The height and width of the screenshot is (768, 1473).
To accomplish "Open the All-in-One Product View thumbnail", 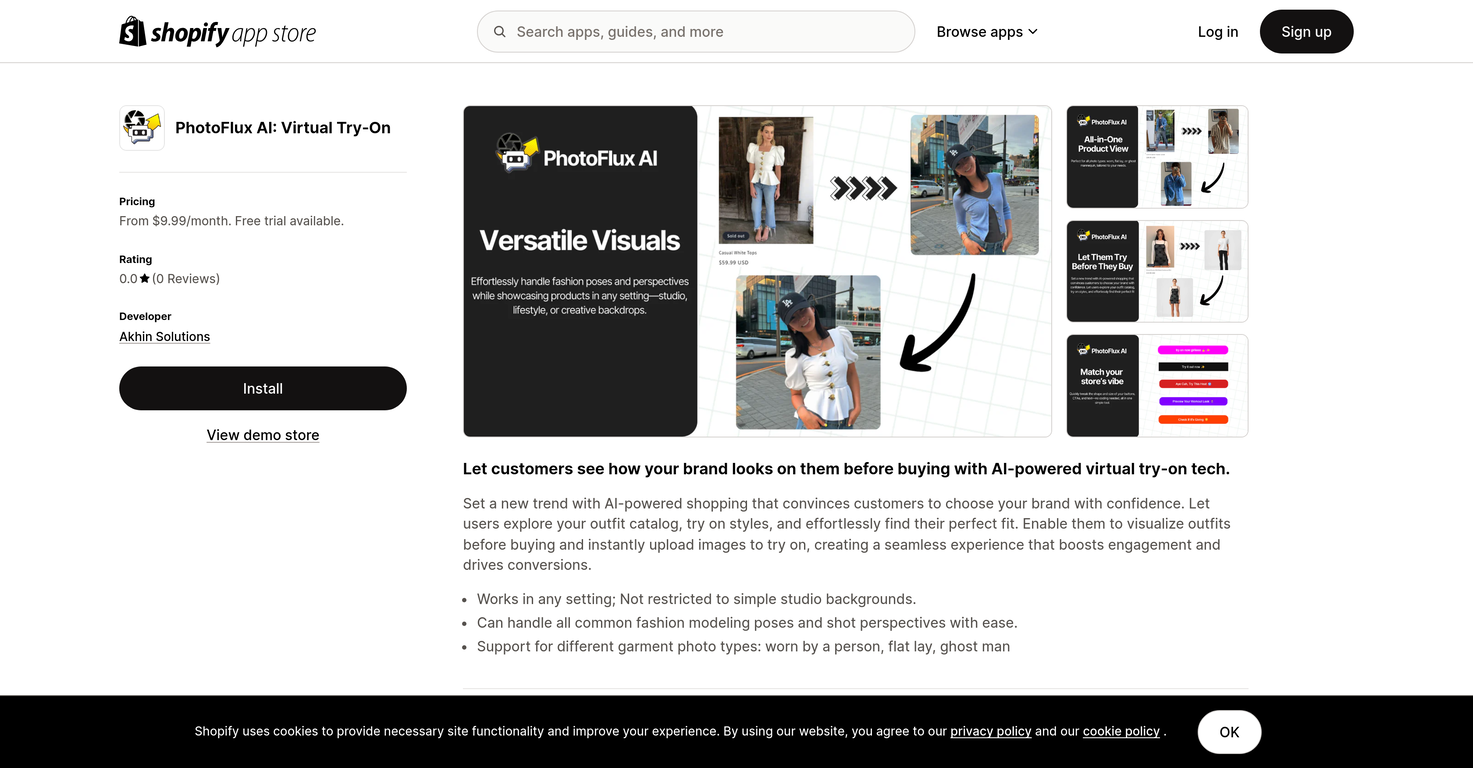I will pos(1157,157).
